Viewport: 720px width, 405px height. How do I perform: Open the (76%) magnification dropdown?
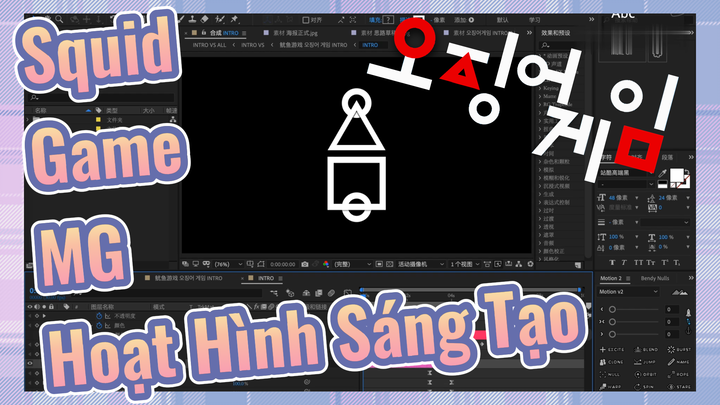pos(229,264)
